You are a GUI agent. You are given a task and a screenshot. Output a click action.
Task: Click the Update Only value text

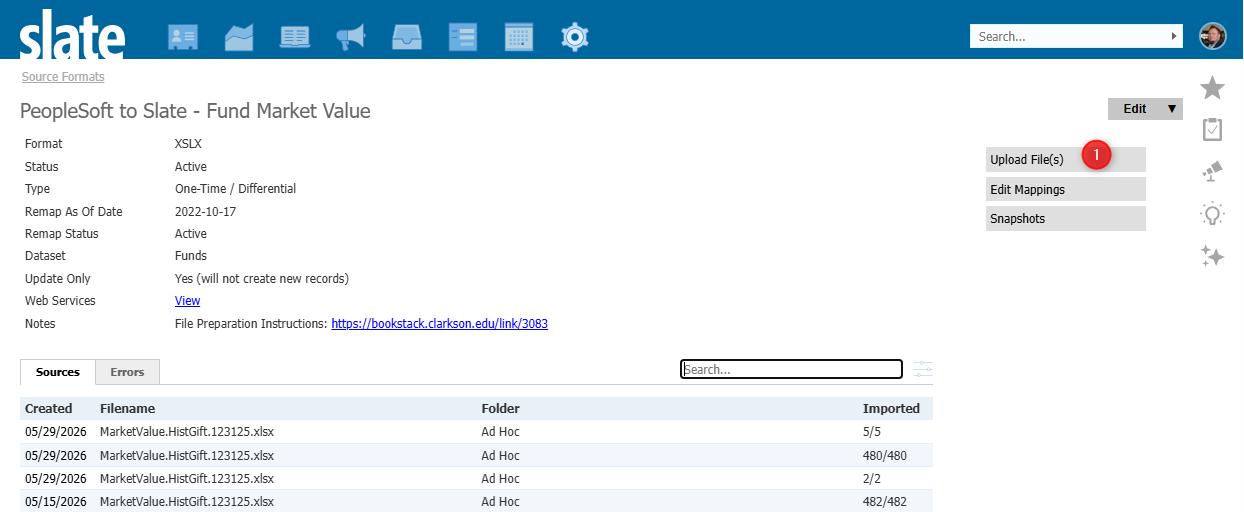pyautogui.click(x=262, y=279)
